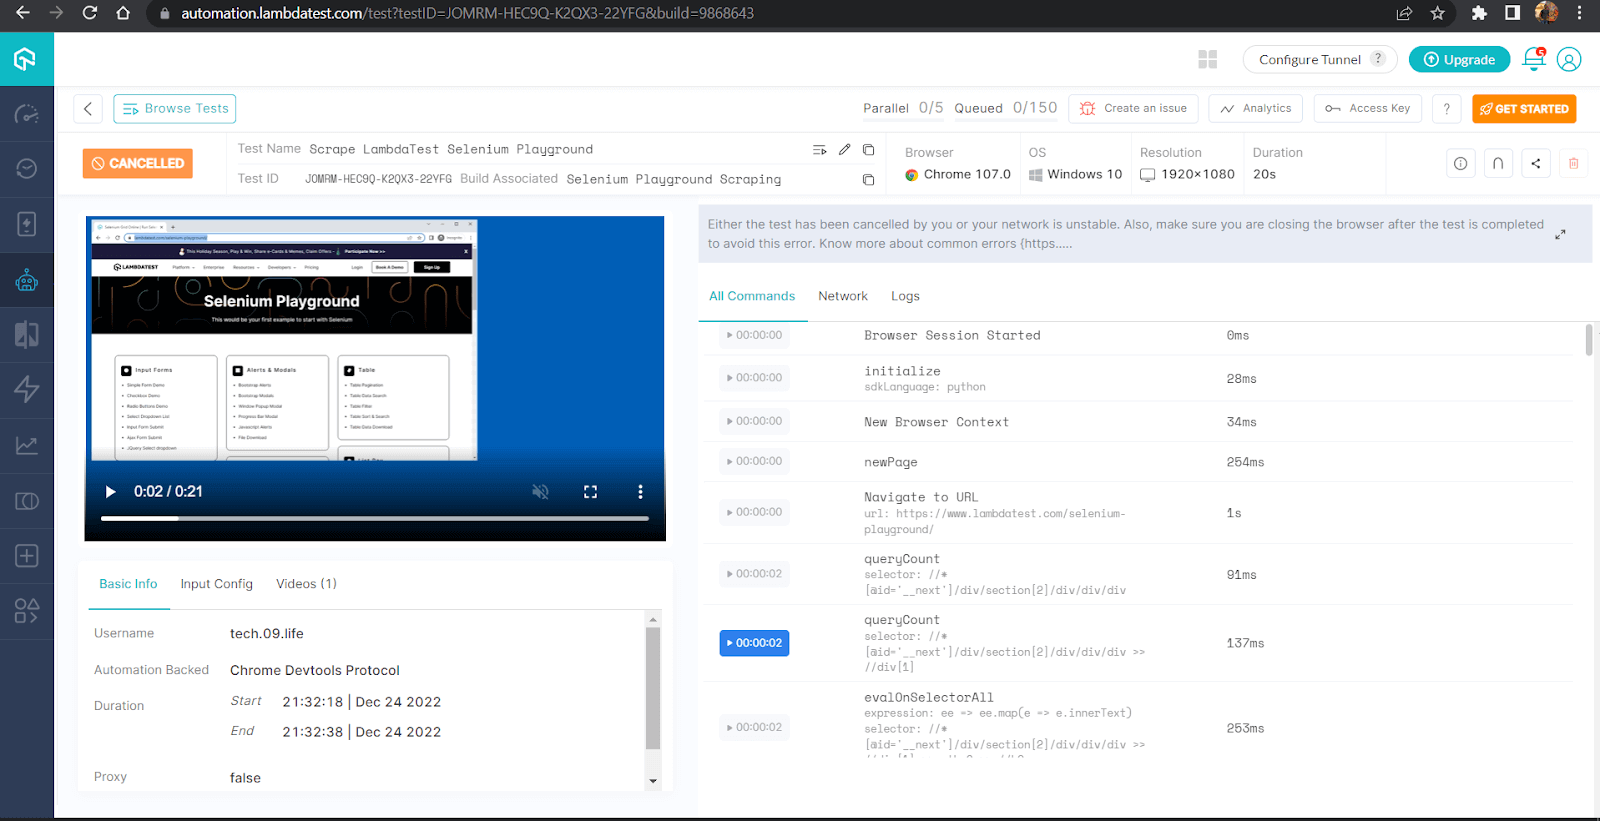Click Access Key button

tap(1368, 108)
